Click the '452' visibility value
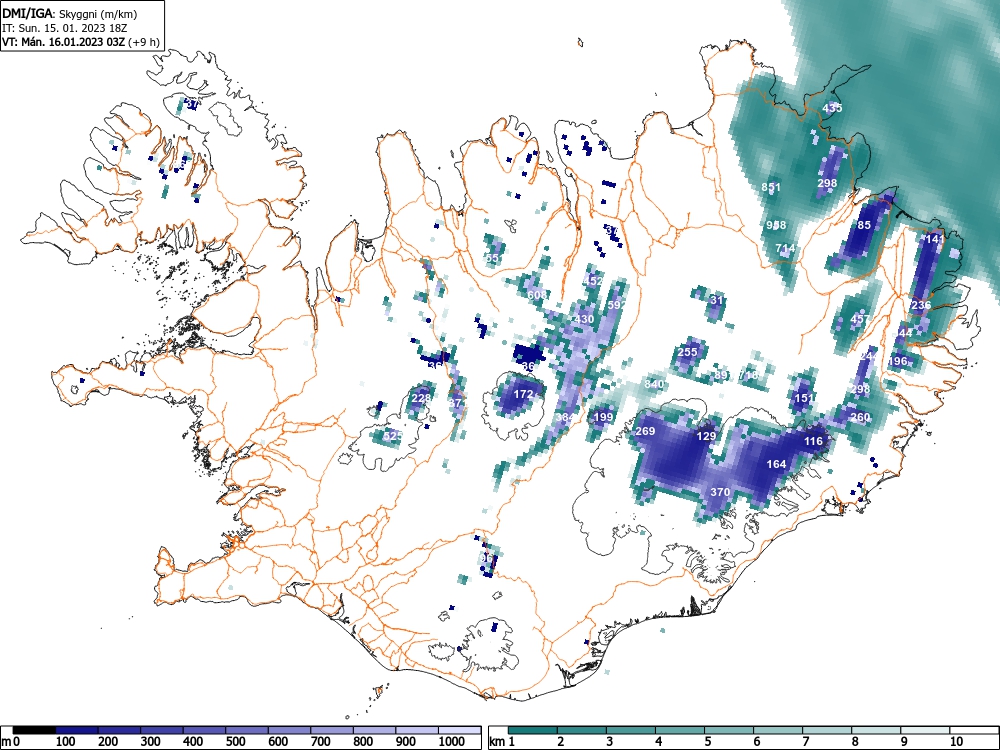 pos(593,281)
